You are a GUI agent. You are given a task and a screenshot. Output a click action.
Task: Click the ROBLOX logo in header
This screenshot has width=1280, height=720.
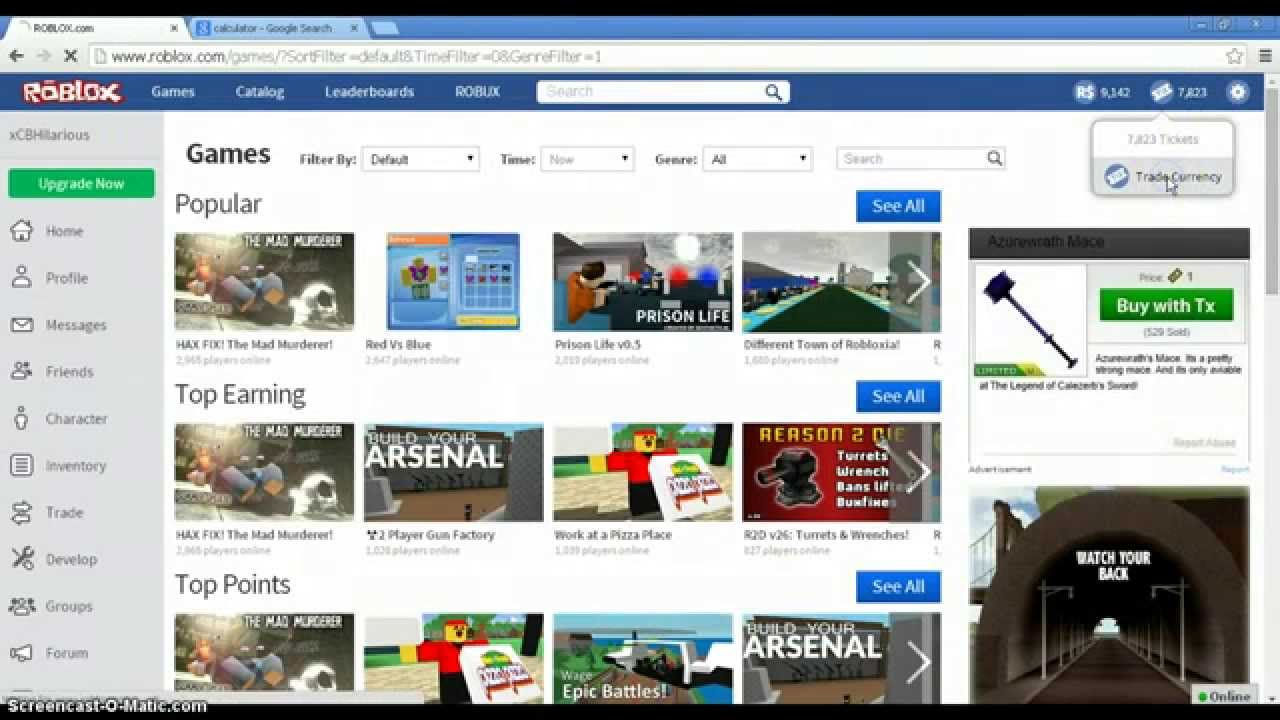click(72, 92)
